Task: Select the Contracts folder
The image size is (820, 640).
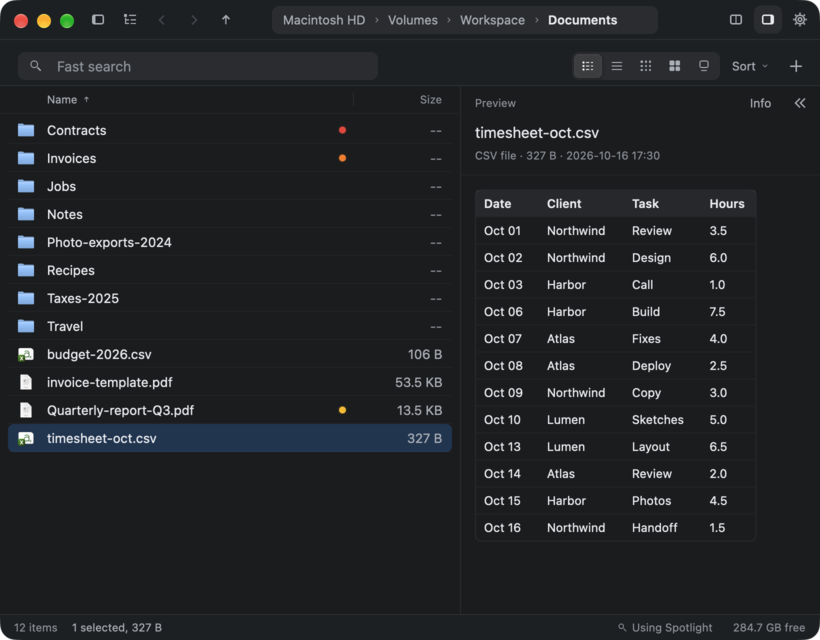Action: (x=230, y=130)
